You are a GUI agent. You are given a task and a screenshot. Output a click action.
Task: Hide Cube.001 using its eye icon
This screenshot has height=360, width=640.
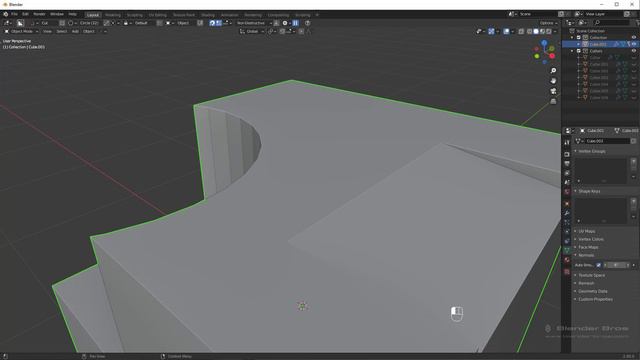[x=634, y=44]
